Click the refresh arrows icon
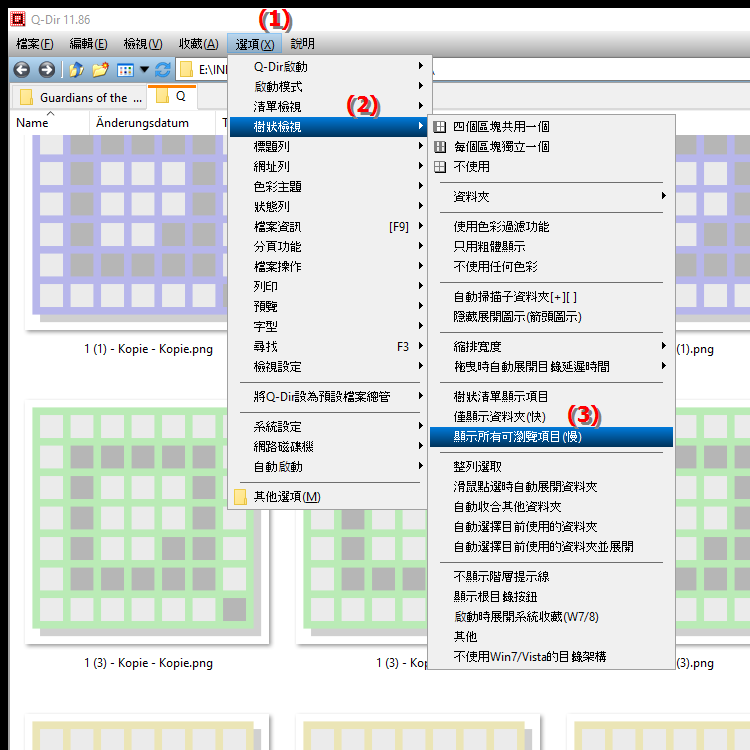750x750 pixels. pyautogui.click(x=163, y=70)
